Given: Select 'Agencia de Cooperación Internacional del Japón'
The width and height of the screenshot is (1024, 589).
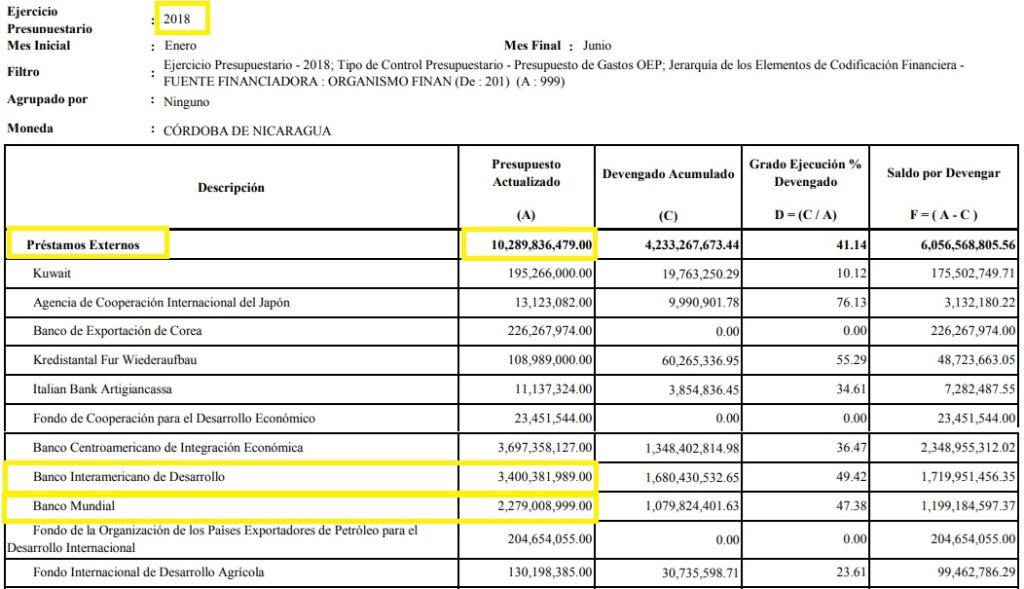Looking at the screenshot, I should (161, 302).
